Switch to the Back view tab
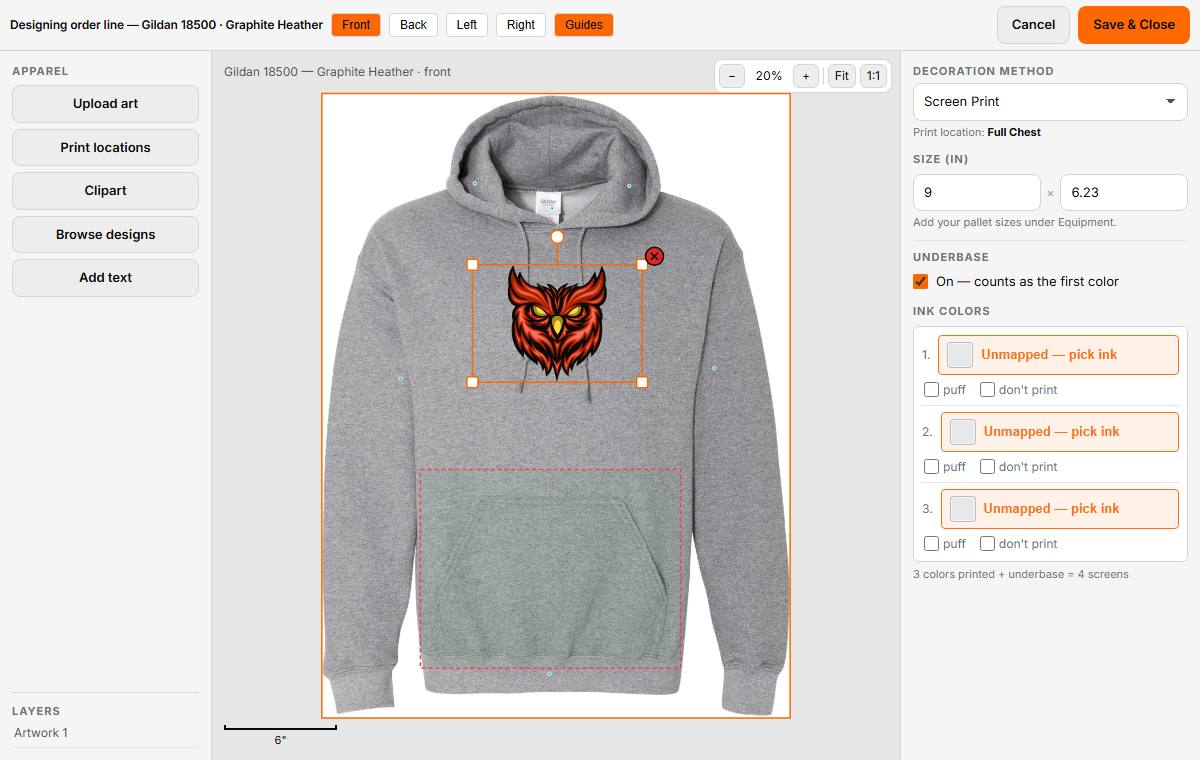The image size is (1200, 760). [413, 25]
